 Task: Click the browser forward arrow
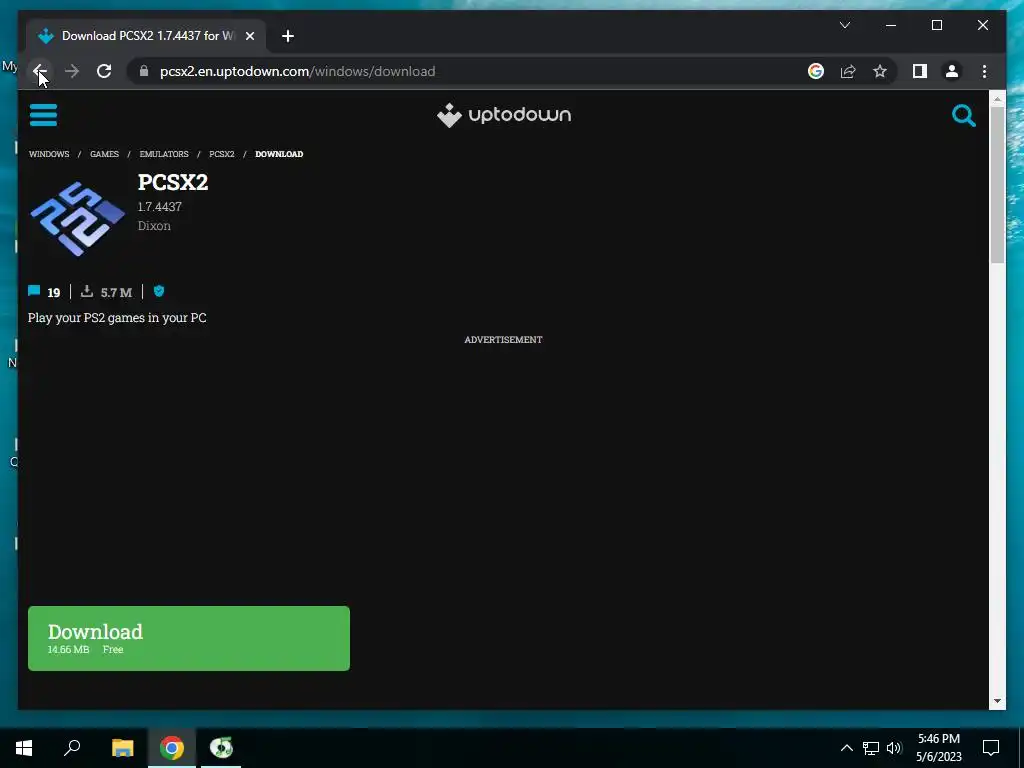[x=72, y=71]
